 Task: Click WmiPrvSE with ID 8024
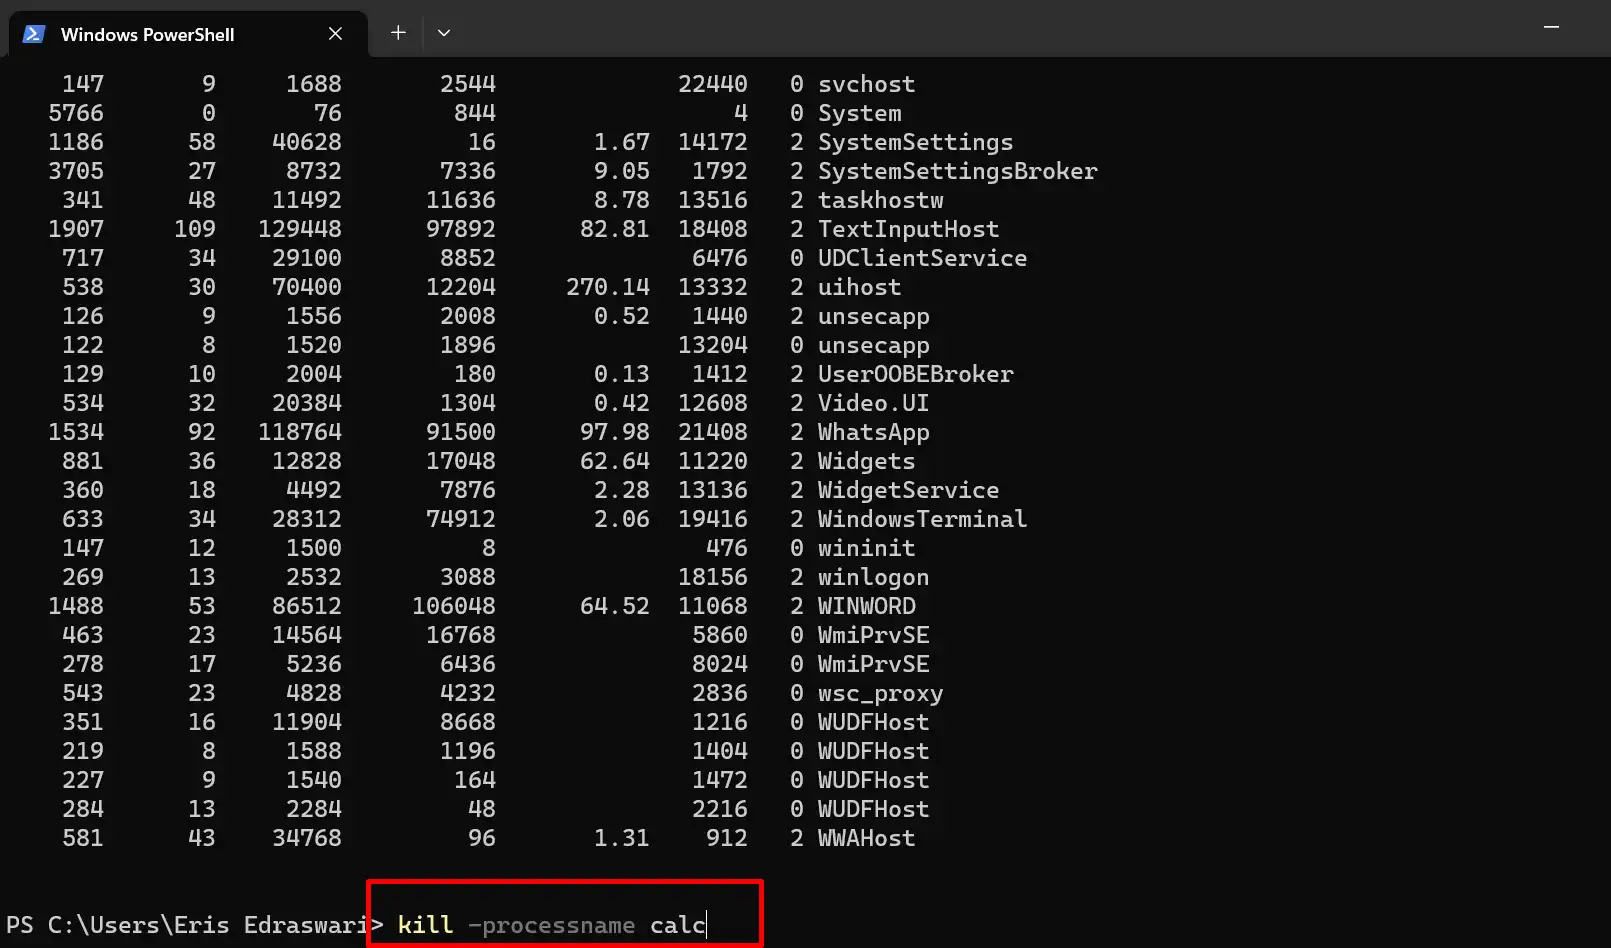[873, 664]
